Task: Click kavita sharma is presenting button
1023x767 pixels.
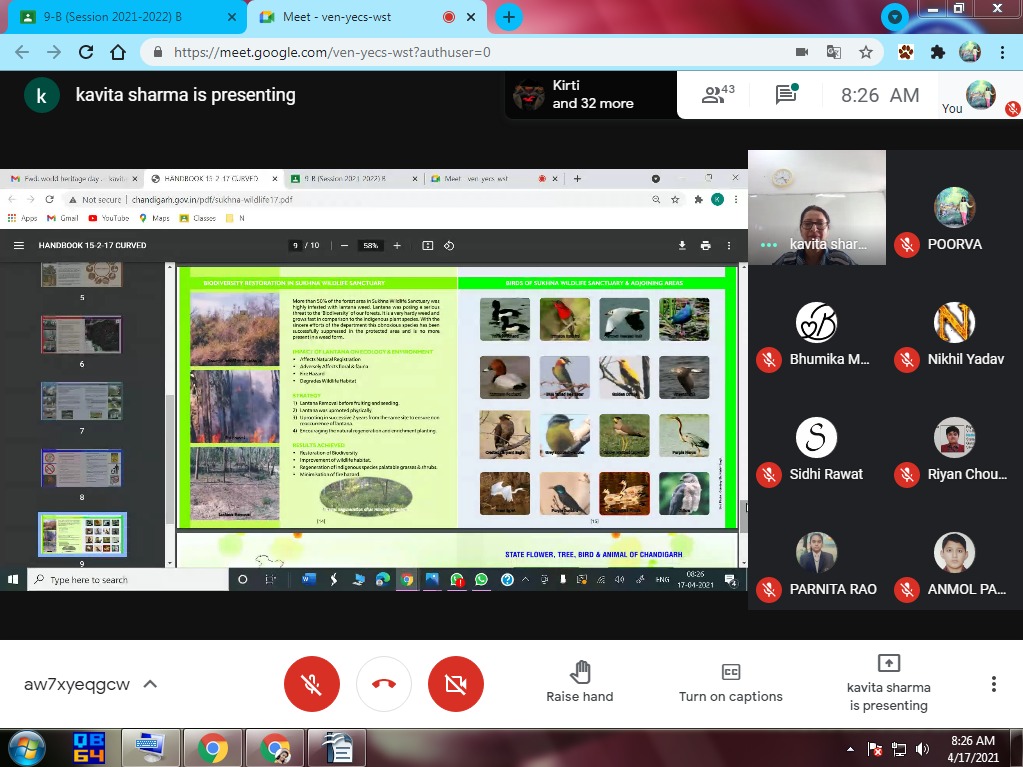Action: point(888,683)
